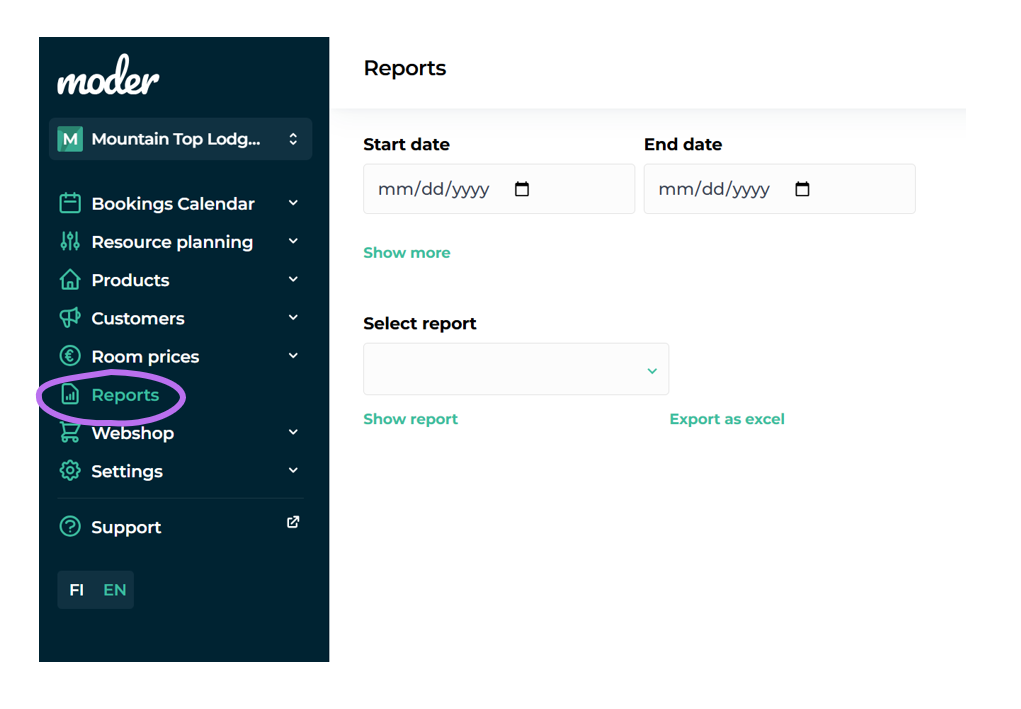Click the Show report link
Viewport: 1021px width, 709px height.
[410, 419]
